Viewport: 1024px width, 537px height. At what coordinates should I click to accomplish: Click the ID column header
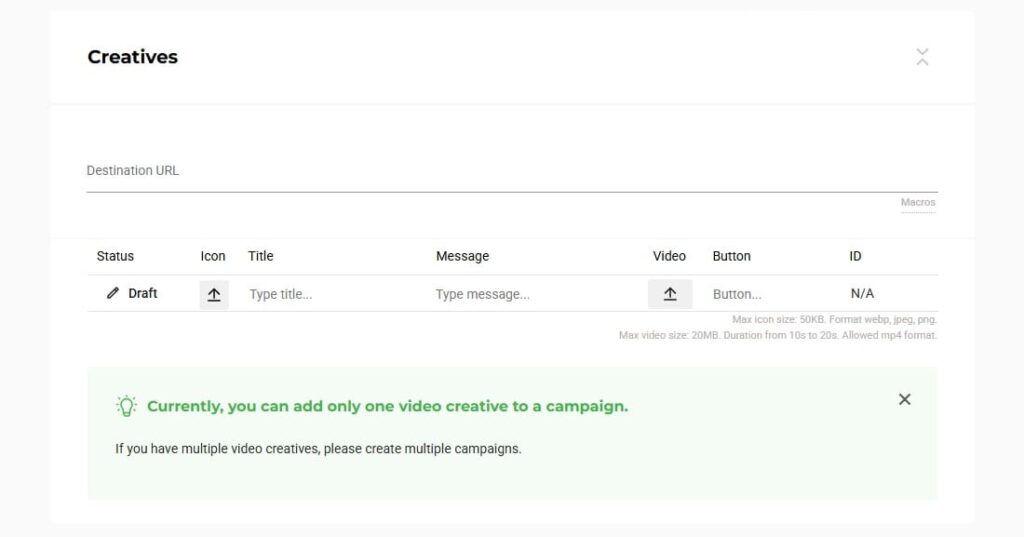pos(855,256)
